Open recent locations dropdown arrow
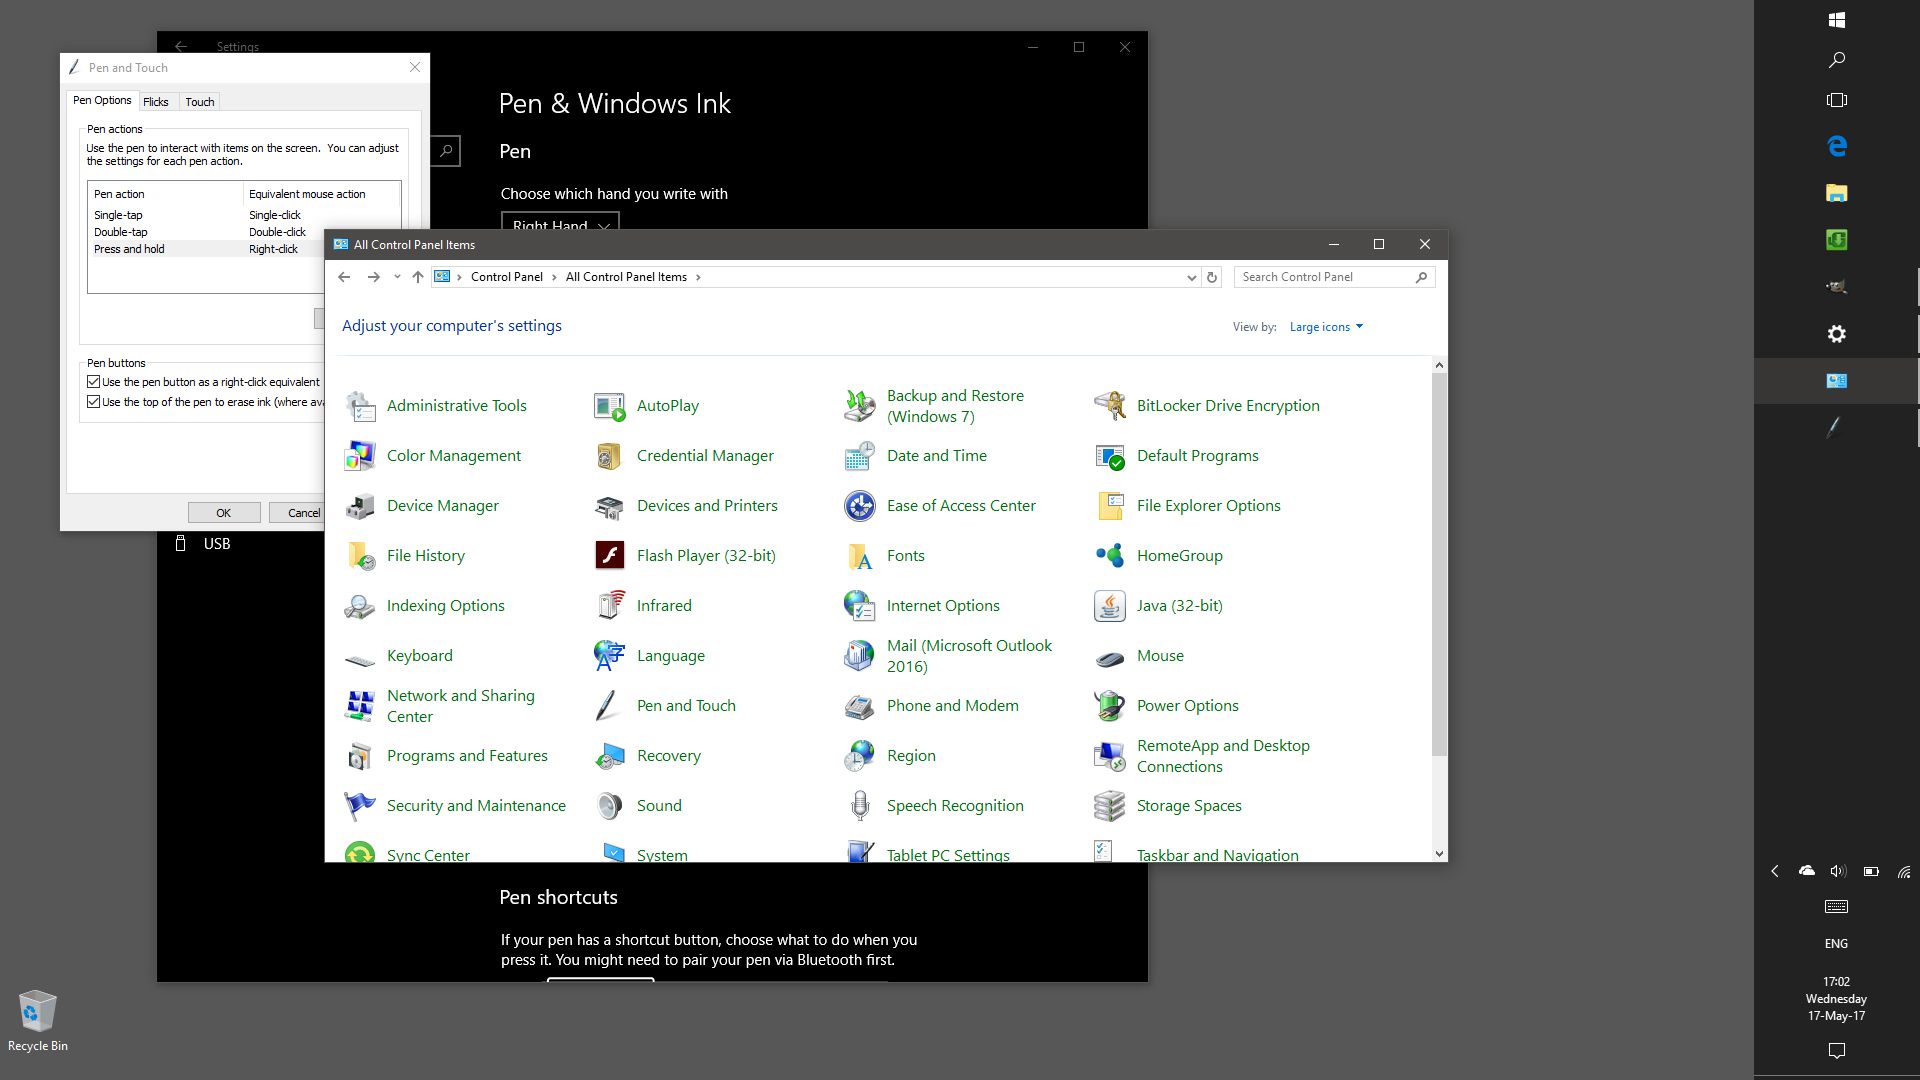Image resolution: width=1920 pixels, height=1080 pixels. click(397, 277)
